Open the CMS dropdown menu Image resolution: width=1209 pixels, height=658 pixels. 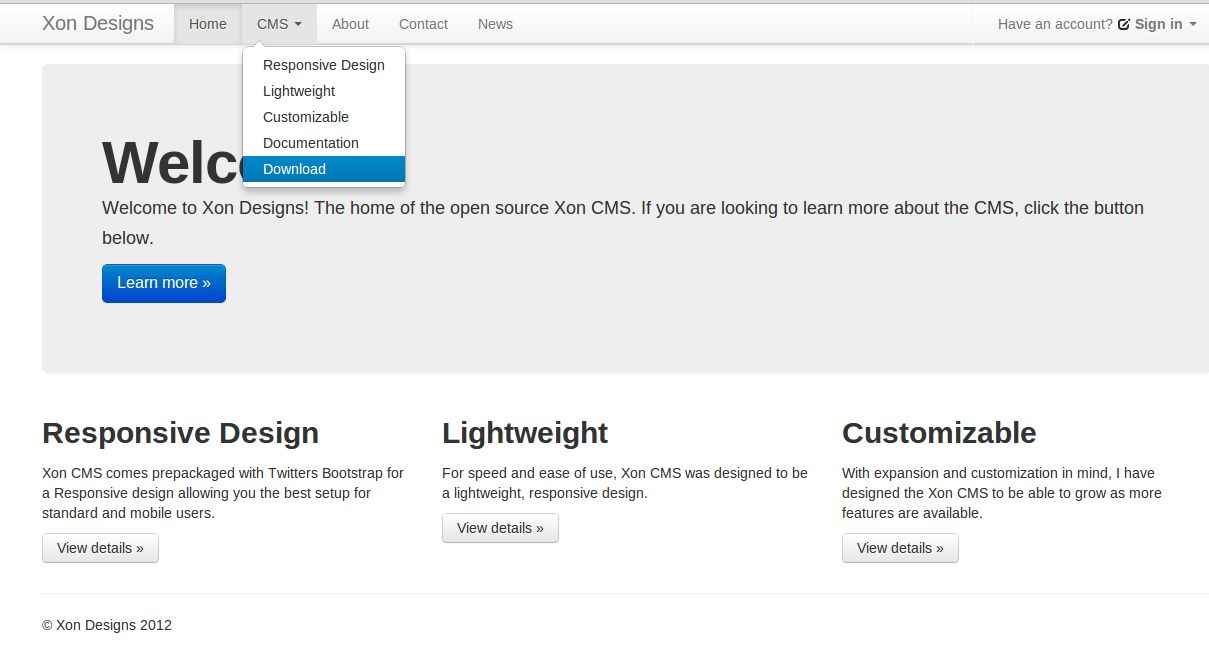pyautogui.click(x=272, y=23)
